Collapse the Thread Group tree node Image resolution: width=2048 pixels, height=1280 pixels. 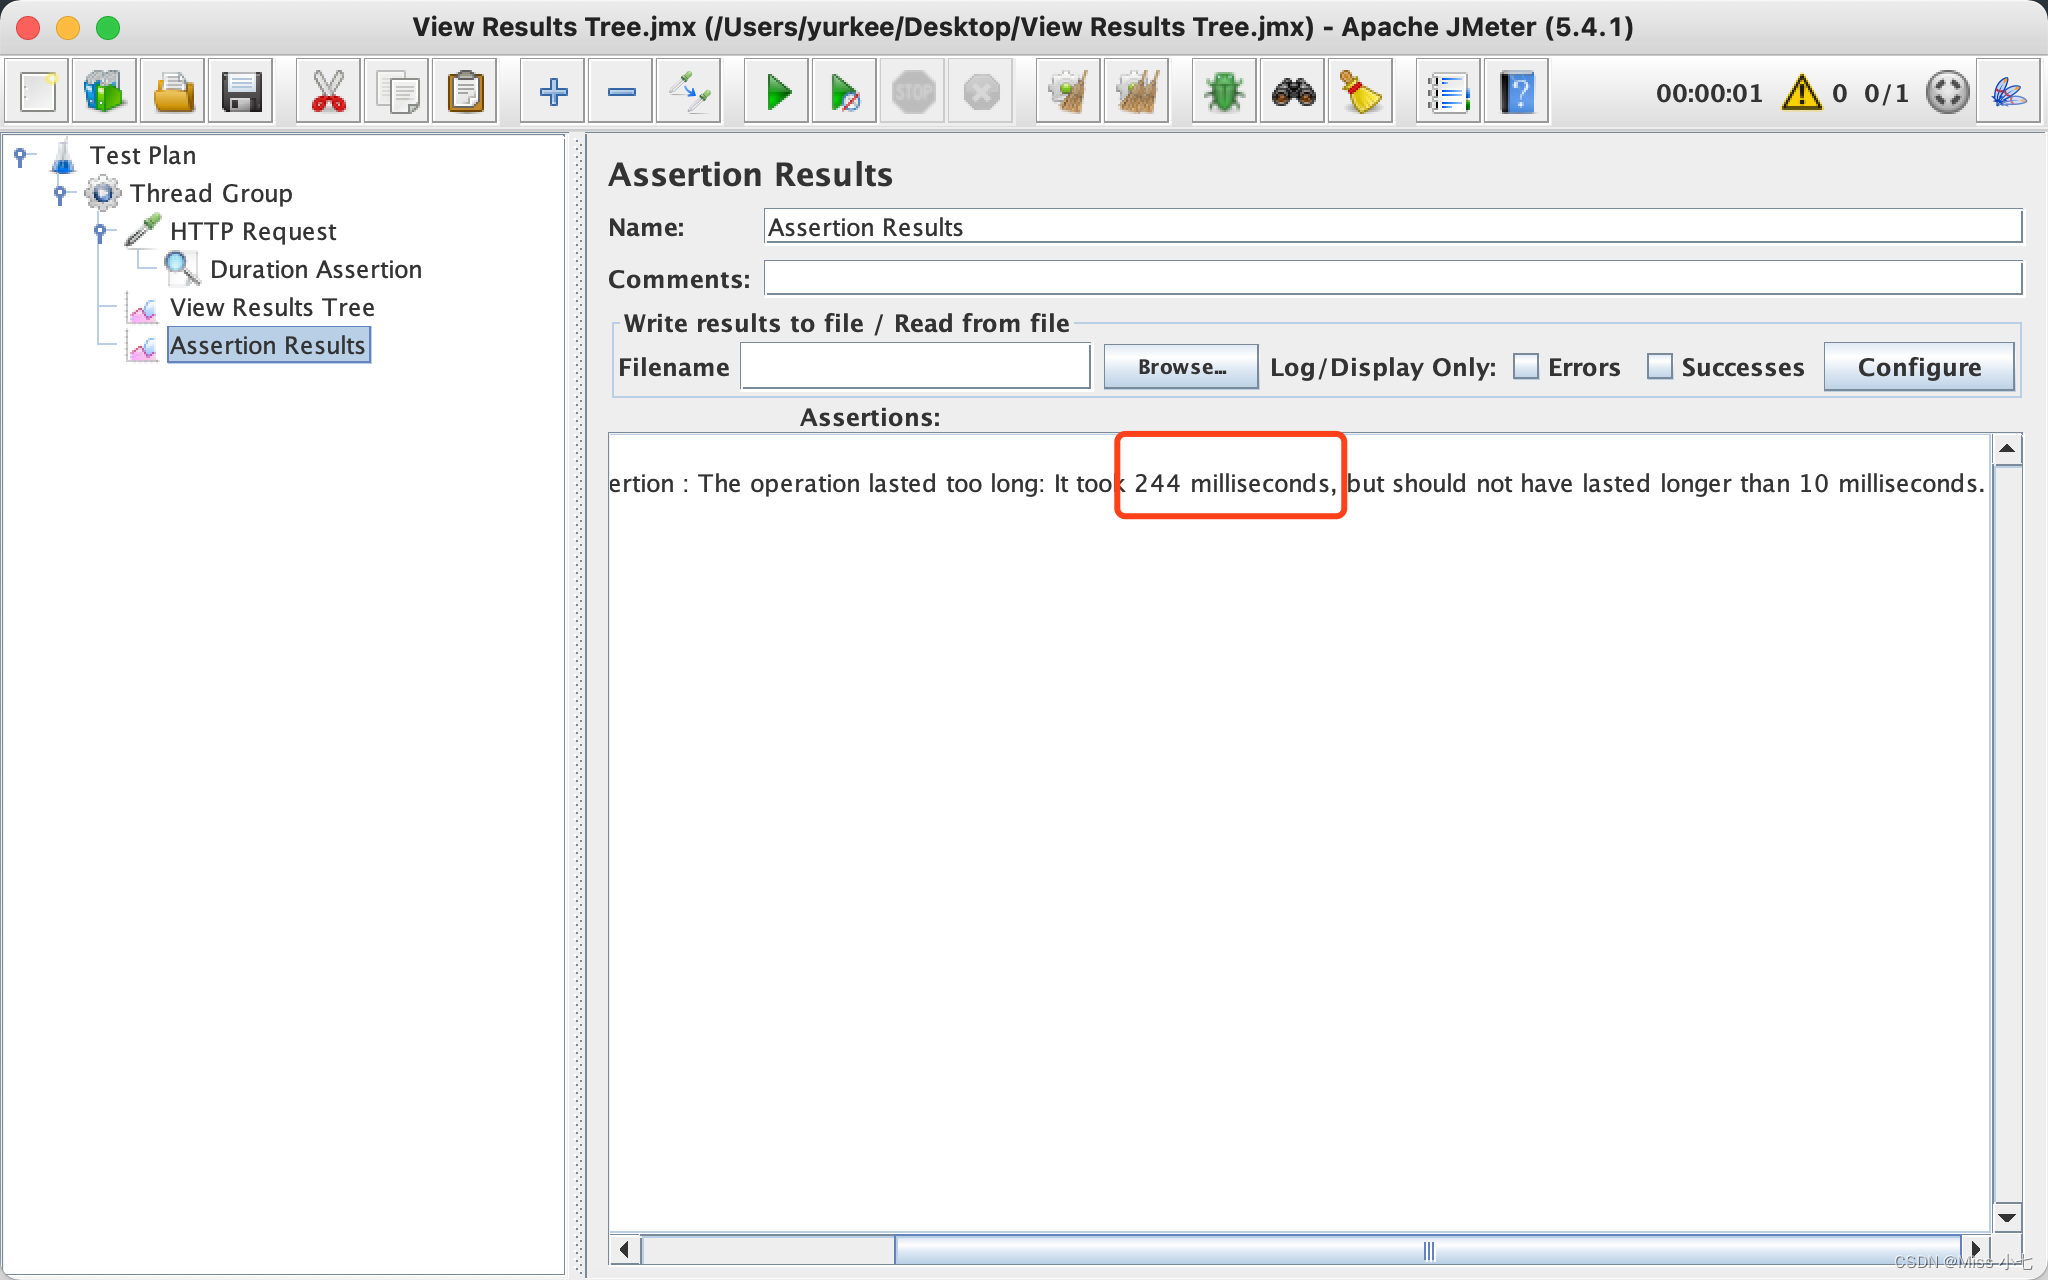pos(60,193)
